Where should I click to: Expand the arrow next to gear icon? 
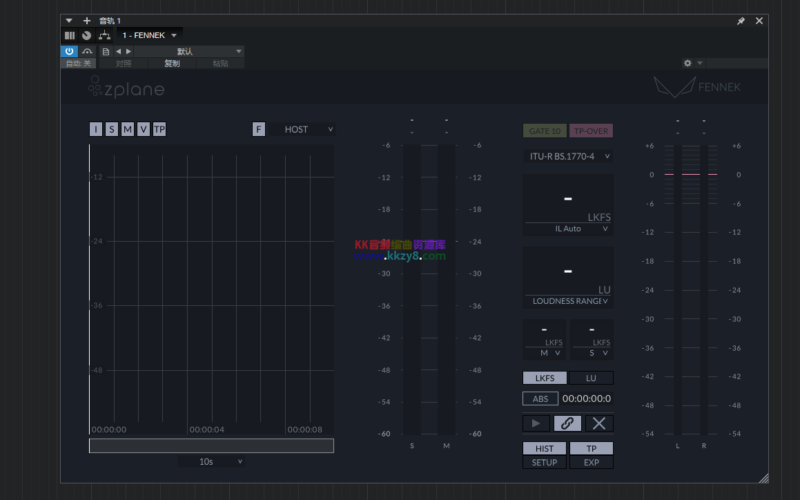[x=700, y=63]
